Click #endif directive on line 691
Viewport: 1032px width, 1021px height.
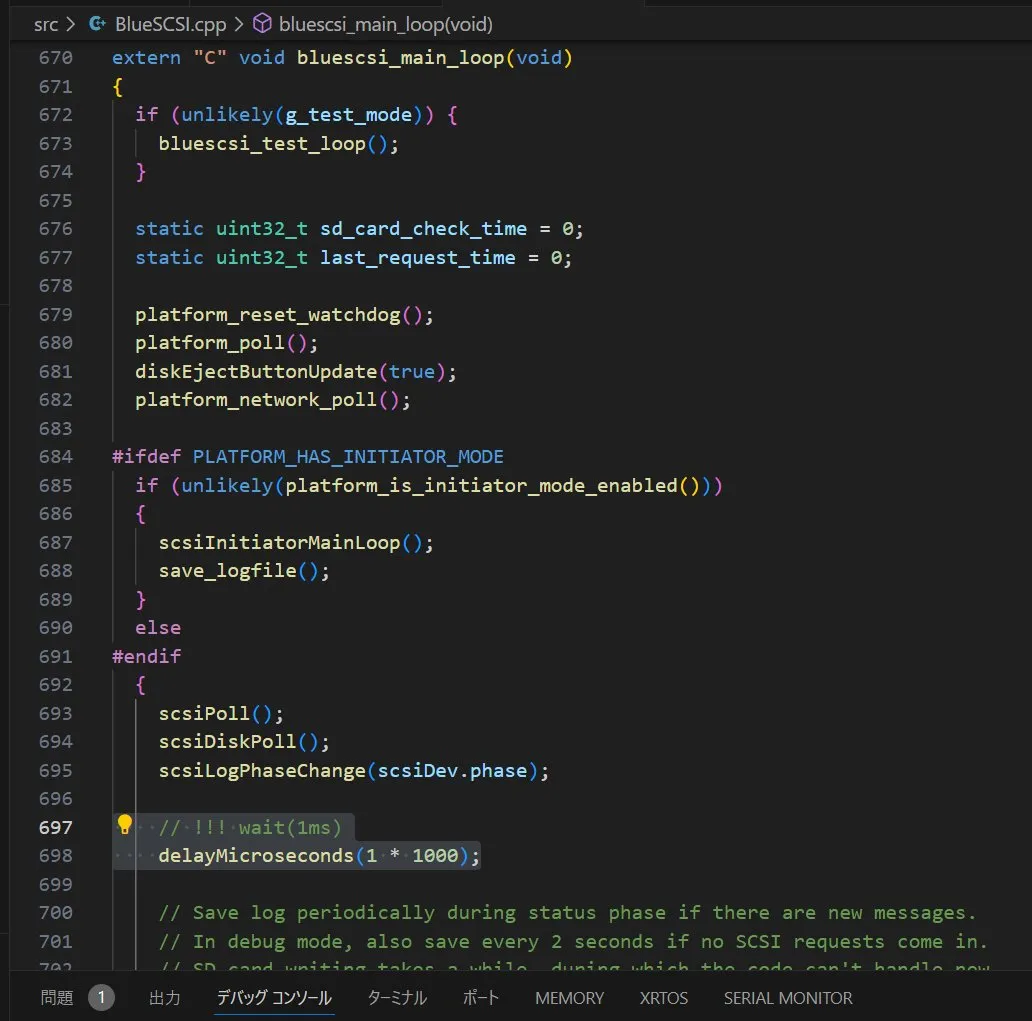[x=146, y=656]
